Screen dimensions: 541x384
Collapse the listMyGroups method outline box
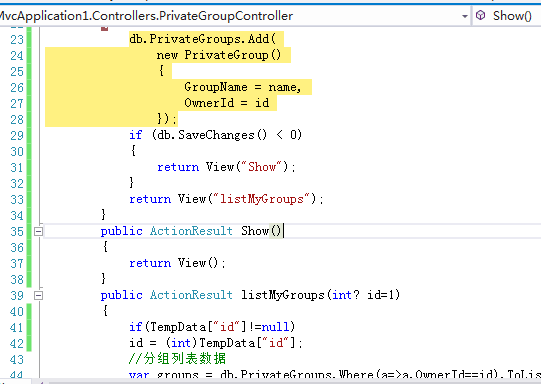pyautogui.click(x=38, y=295)
